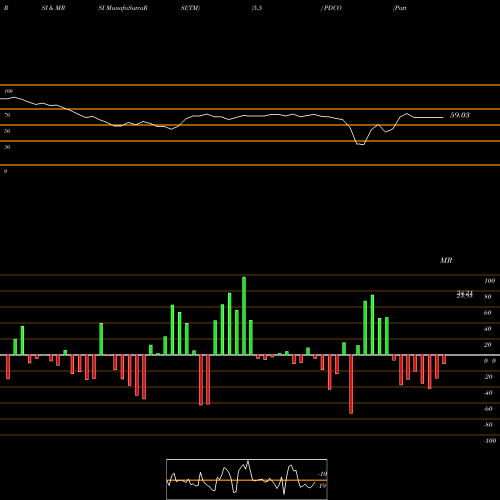Click the 'SI(TM)' header text
This screenshot has width=500, height=500.
click(190, 8)
